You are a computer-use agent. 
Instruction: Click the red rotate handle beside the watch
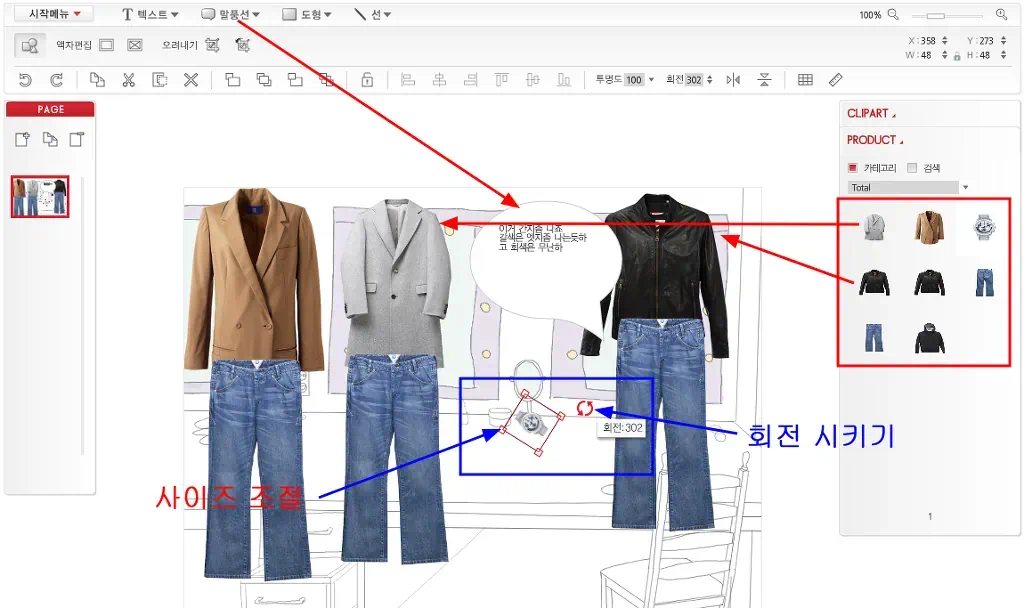[x=584, y=409]
